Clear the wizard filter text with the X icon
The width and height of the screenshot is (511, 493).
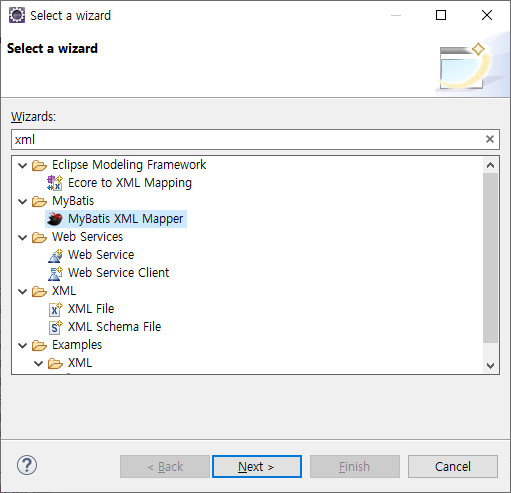[490, 139]
